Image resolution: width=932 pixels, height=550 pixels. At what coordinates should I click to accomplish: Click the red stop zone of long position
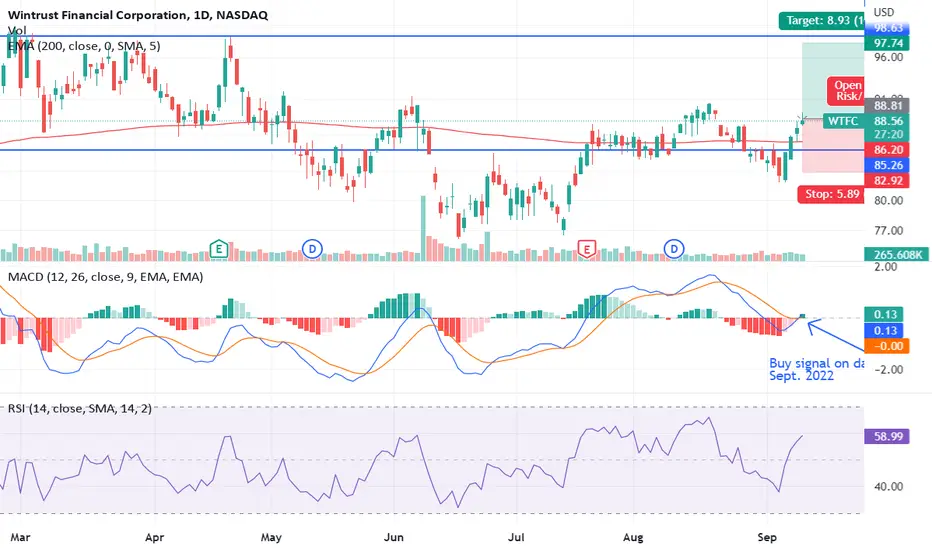coord(833,147)
